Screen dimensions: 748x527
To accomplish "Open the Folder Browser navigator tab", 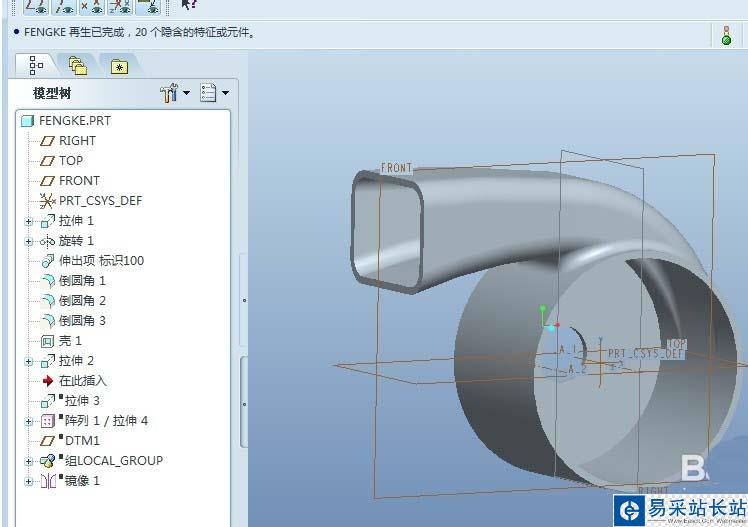I will click(x=77, y=66).
